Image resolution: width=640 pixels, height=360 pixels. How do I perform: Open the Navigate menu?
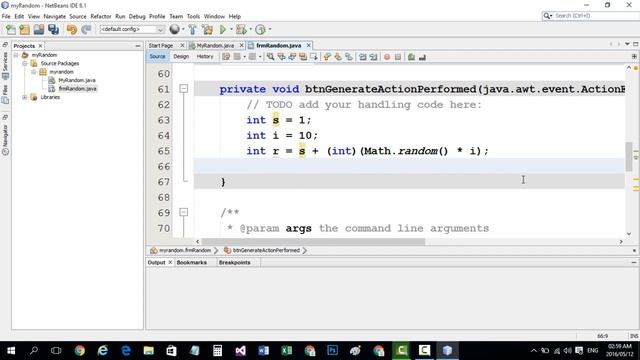point(55,16)
